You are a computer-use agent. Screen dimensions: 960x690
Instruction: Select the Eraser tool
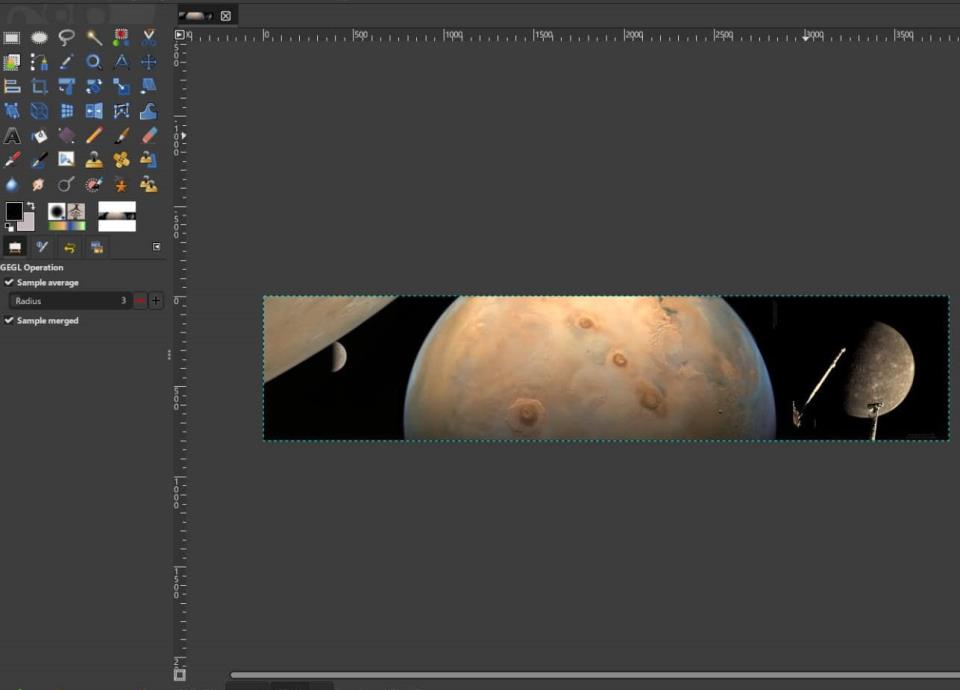[x=148, y=135]
